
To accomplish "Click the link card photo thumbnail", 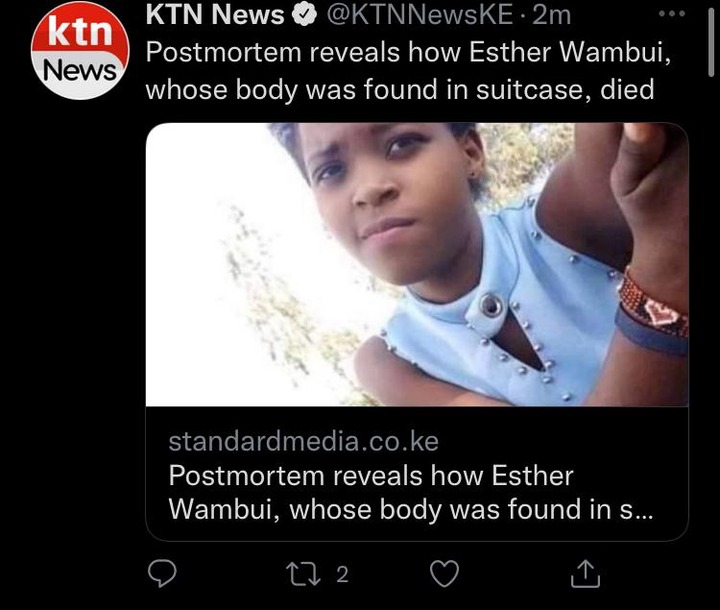I will click(417, 265).
